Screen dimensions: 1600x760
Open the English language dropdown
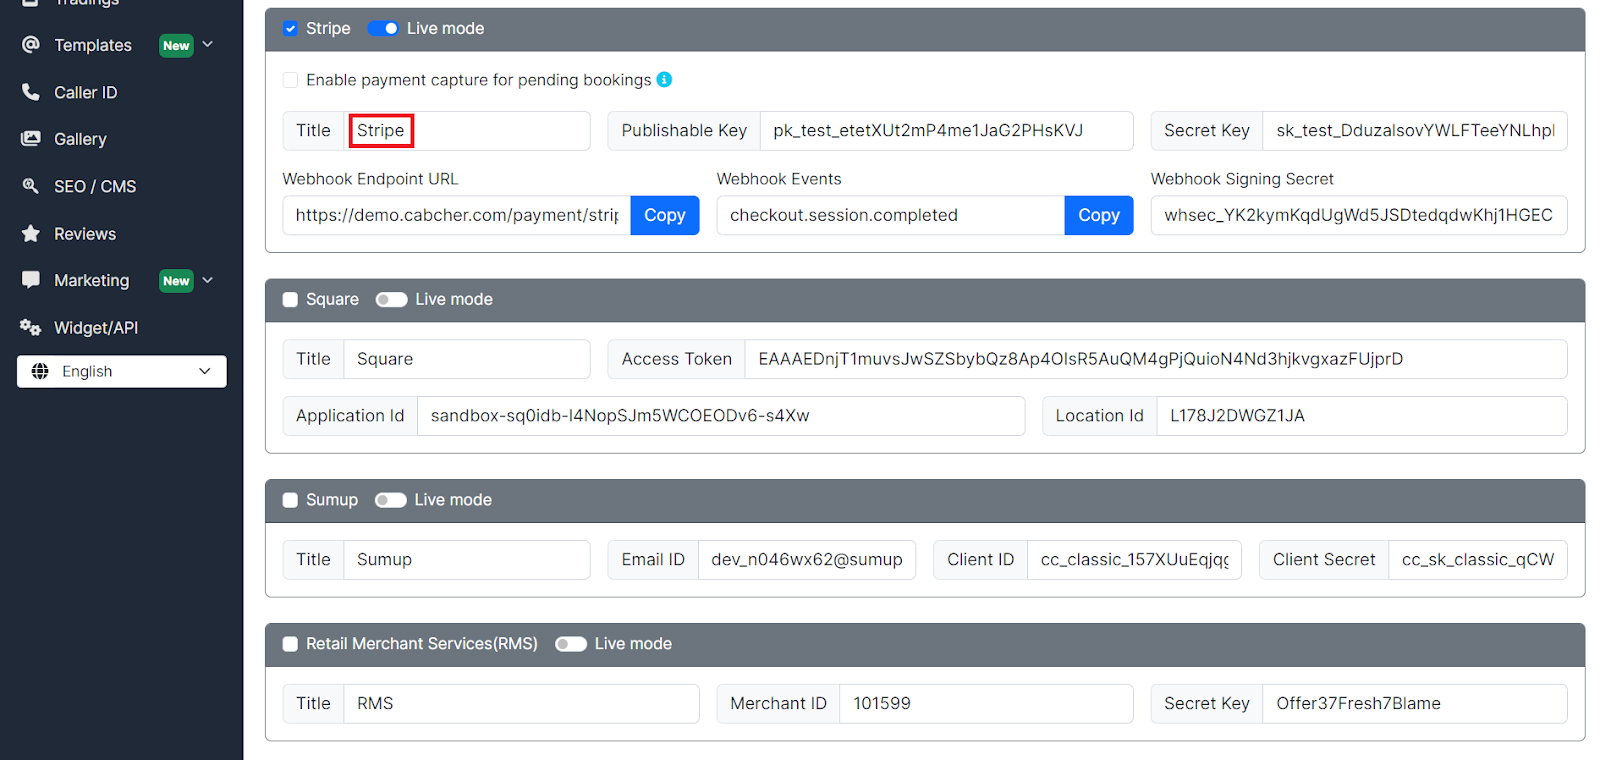[x=122, y=371]
